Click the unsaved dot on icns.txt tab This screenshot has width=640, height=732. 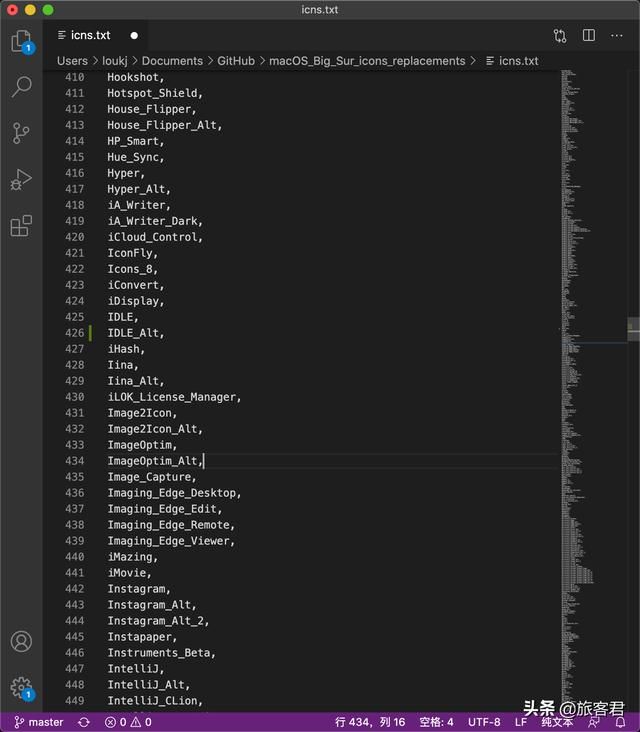pyautogui.click(x=134, y=35)
